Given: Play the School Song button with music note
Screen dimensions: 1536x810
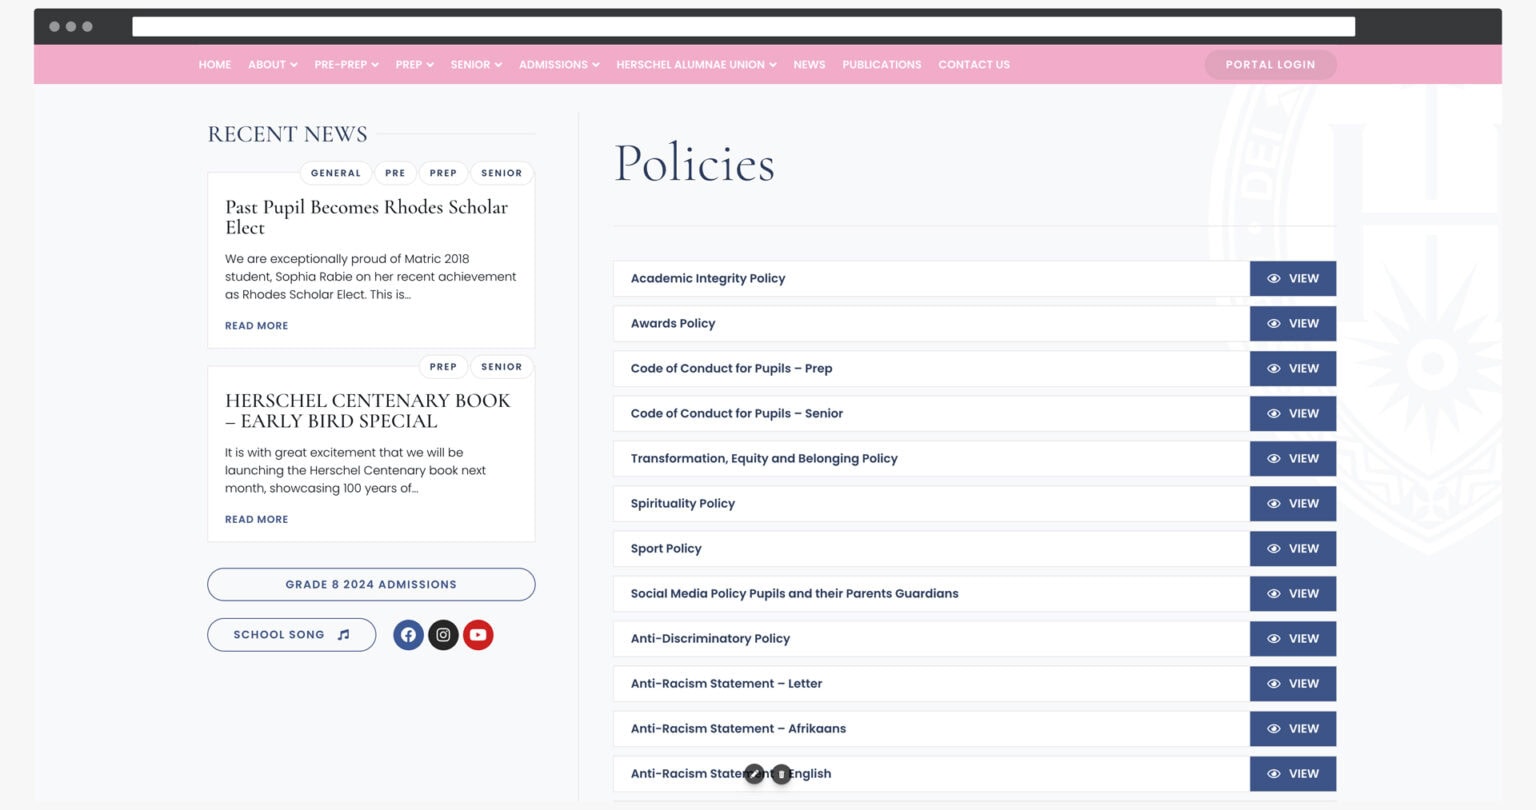Looking at the screenshot, I should click(x=291, y=635).
